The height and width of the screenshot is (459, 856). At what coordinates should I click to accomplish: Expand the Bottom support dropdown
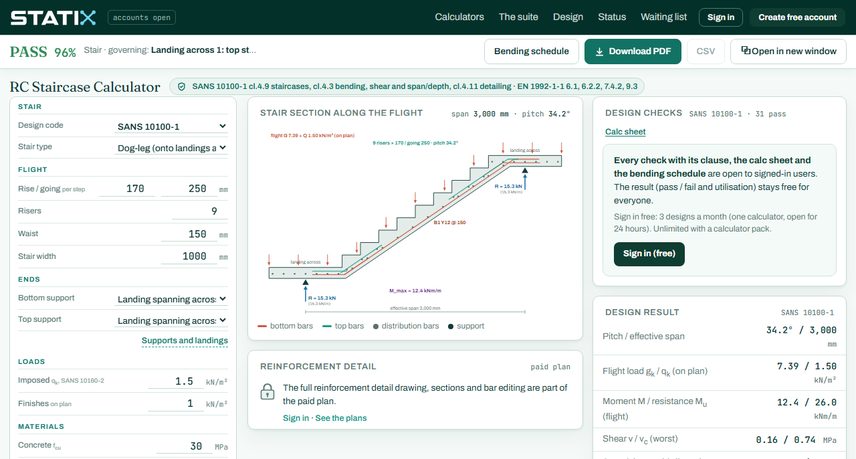point(171,299)
